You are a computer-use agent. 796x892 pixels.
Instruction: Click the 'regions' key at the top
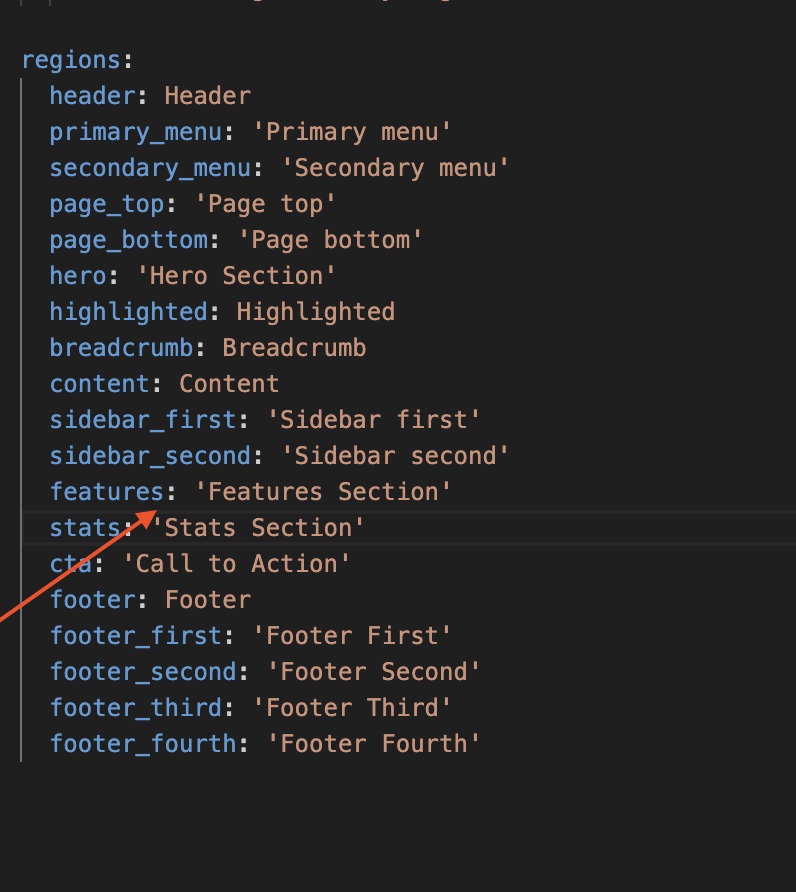coord(71,60)
